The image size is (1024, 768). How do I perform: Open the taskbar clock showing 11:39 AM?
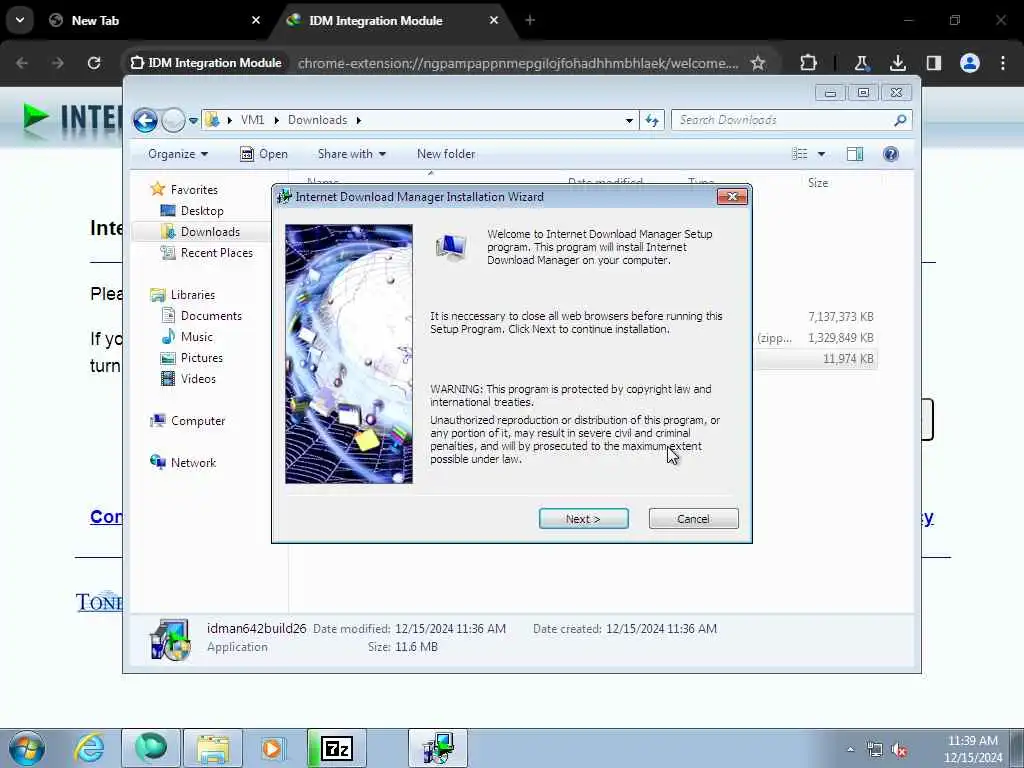point(972,749)
